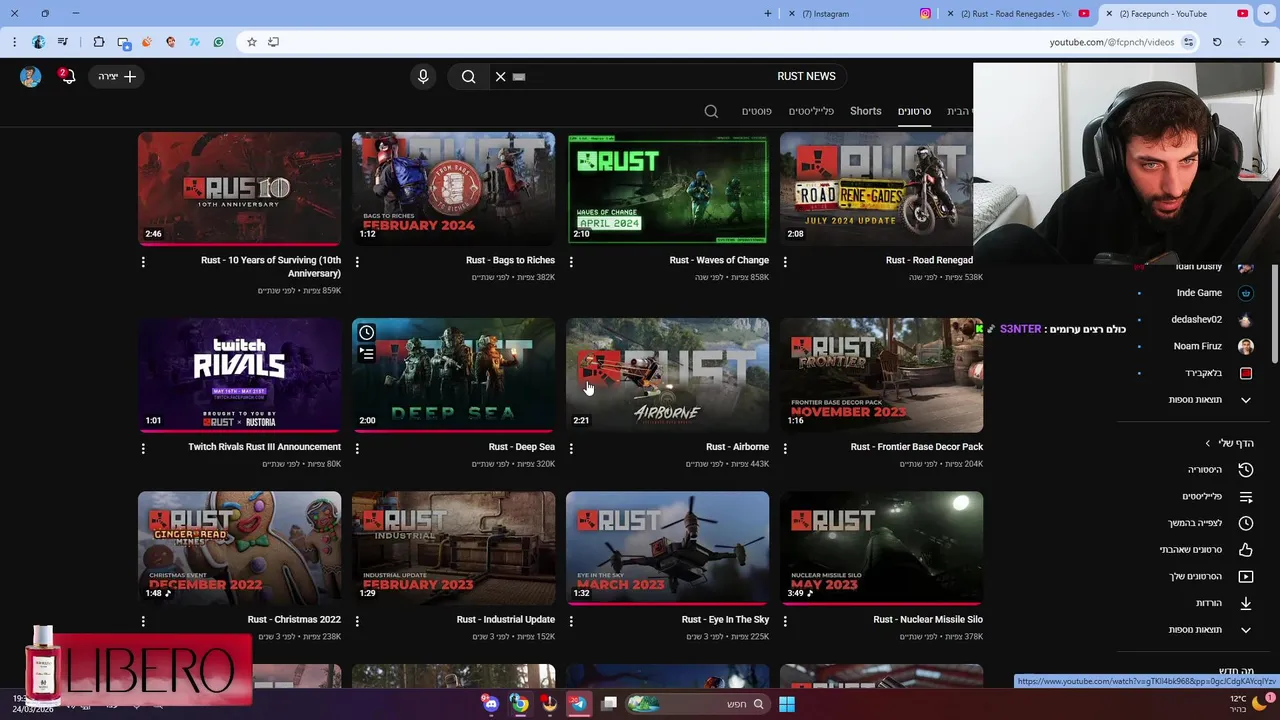Open the Rust - Nuclear Missile Silo title
The width and height of the screenshot is (1280, 720).
pyautogui.click(x=927, y=619)
